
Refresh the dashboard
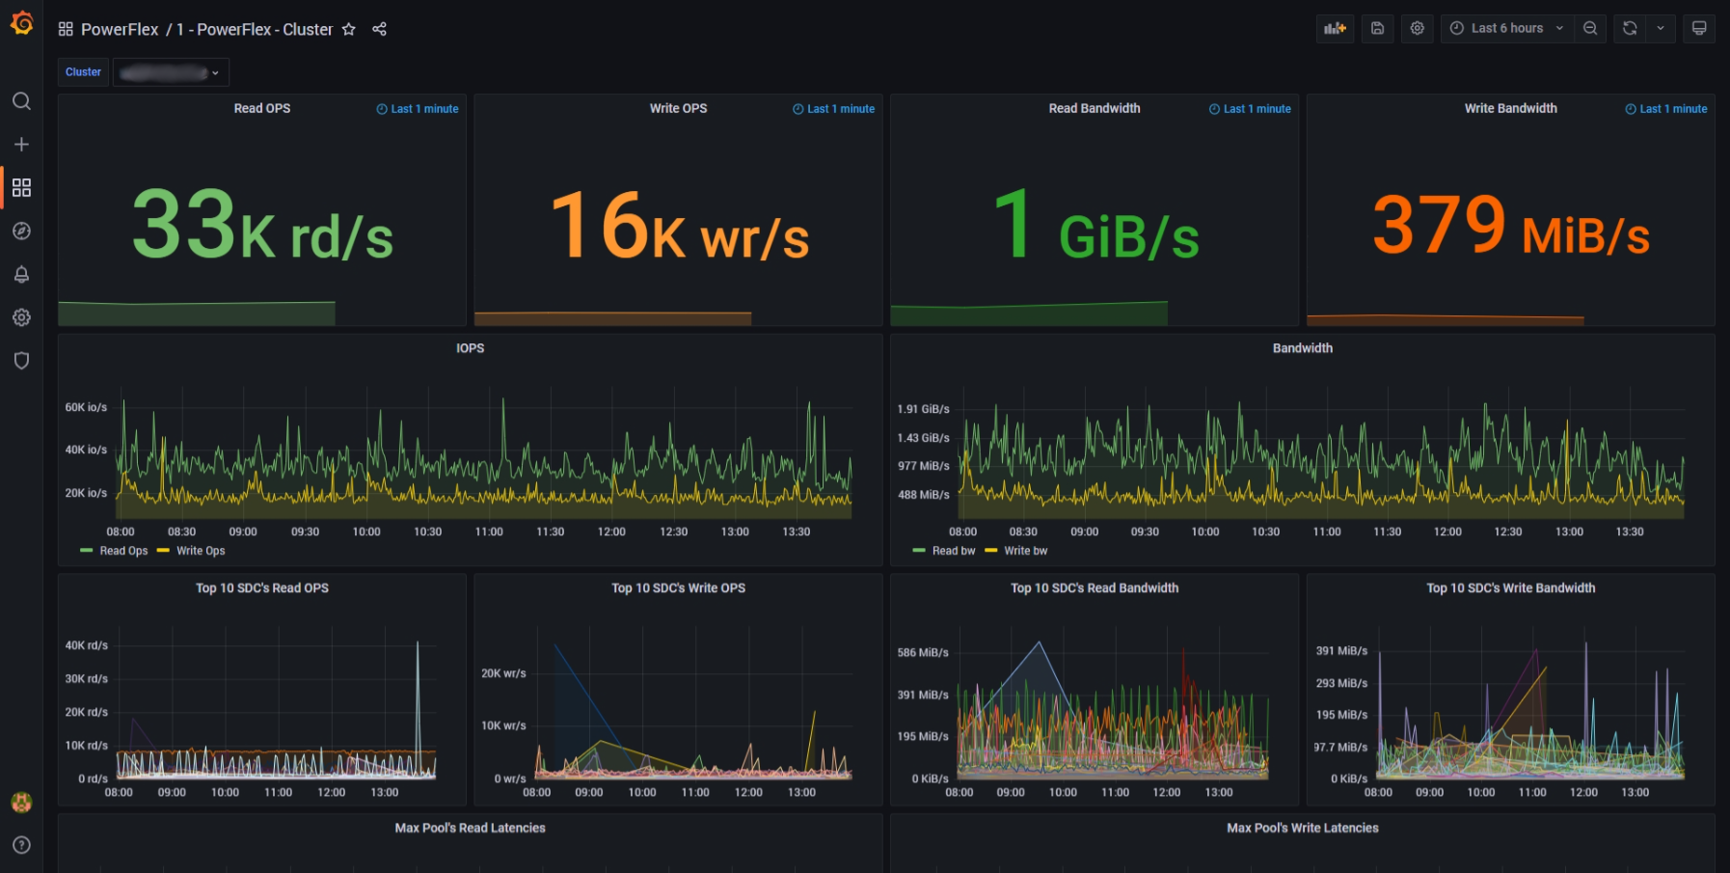click(x=1630, y=28)
